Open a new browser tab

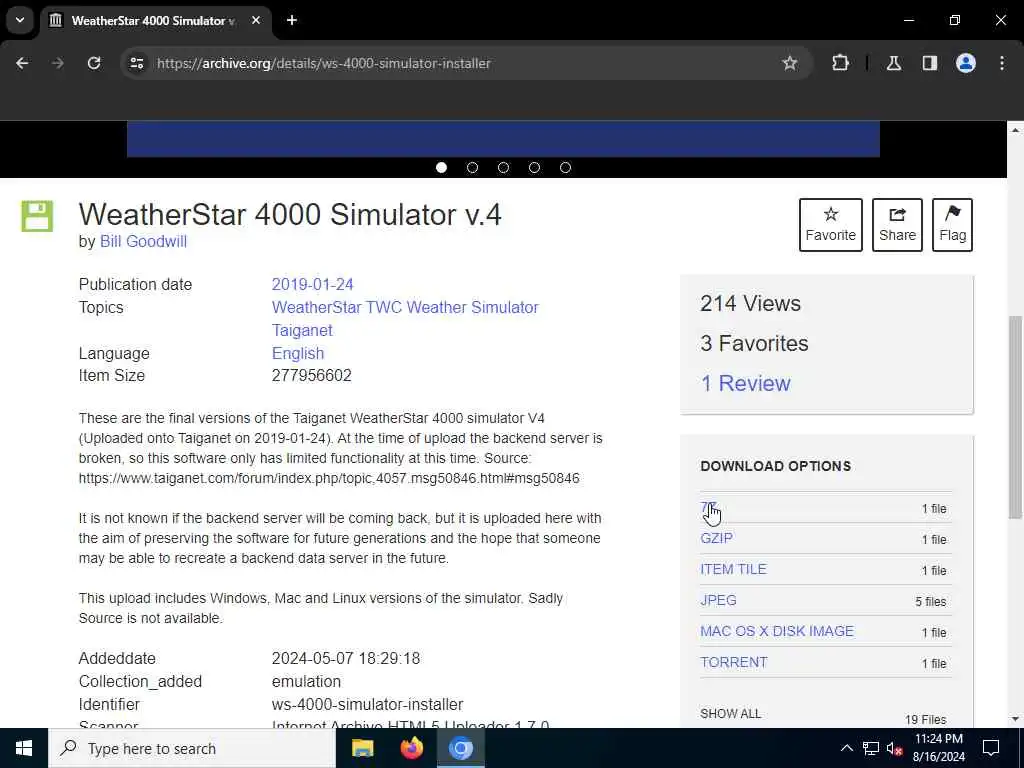292,20
